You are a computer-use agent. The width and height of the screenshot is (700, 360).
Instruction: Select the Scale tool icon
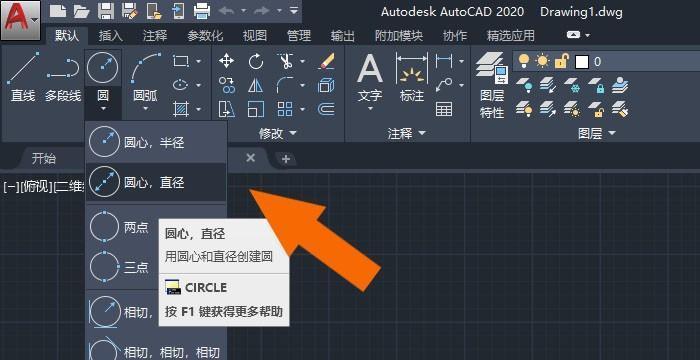click(x=256, y=109)
